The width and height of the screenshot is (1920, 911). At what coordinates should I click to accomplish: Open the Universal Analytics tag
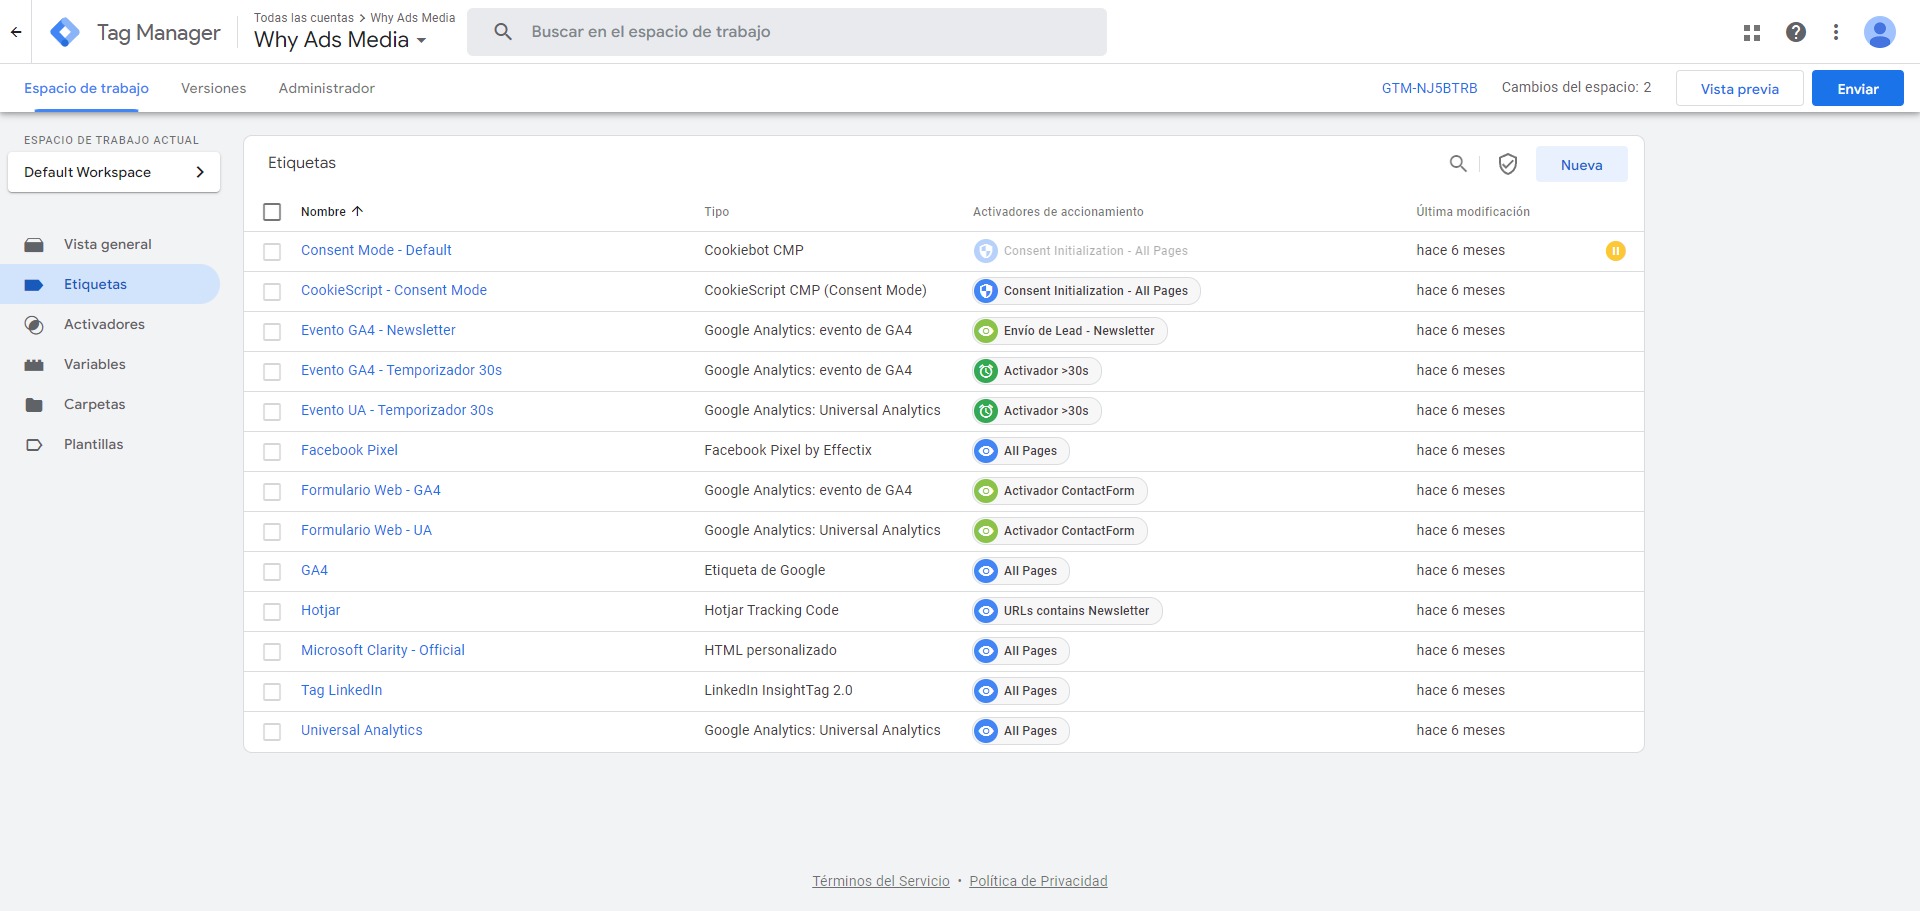[x=361, y=730]
